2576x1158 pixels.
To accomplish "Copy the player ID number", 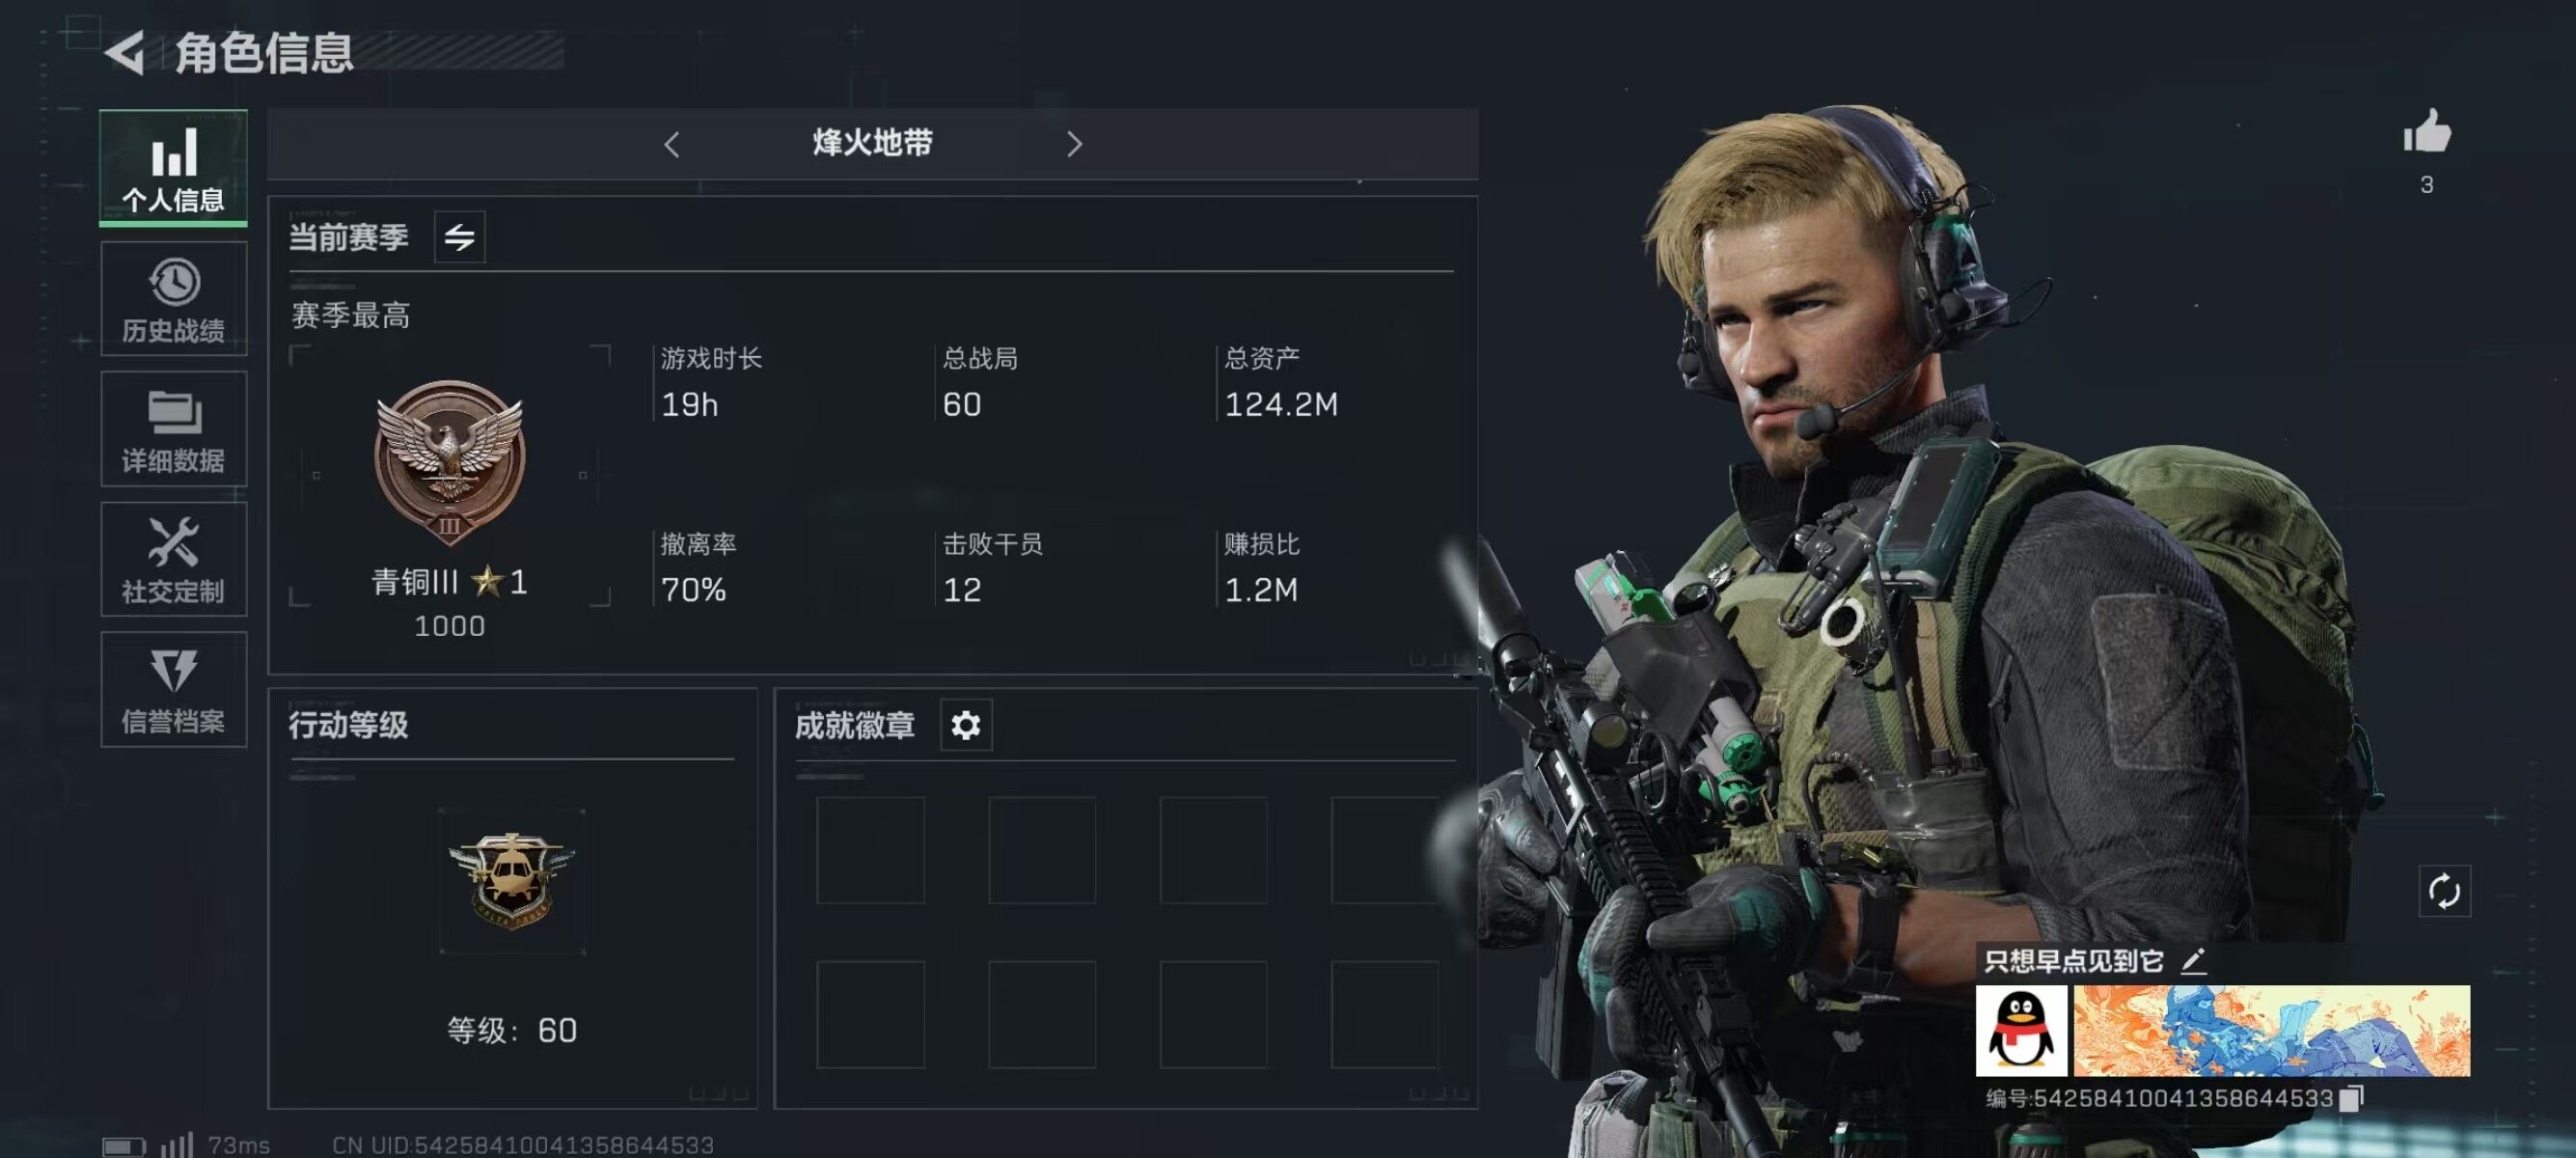I will [2351, 1098].
